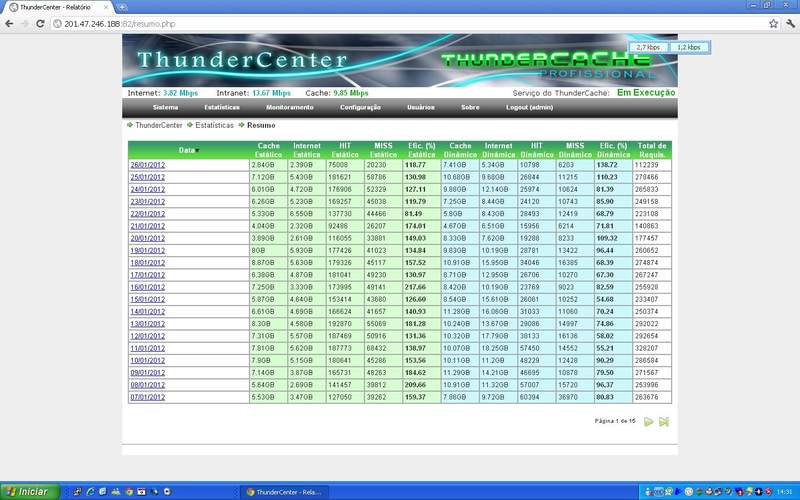The width and height of the screenshot is (800, 500).
Task: Sort table by Data column header
Action: click(188, 150)
